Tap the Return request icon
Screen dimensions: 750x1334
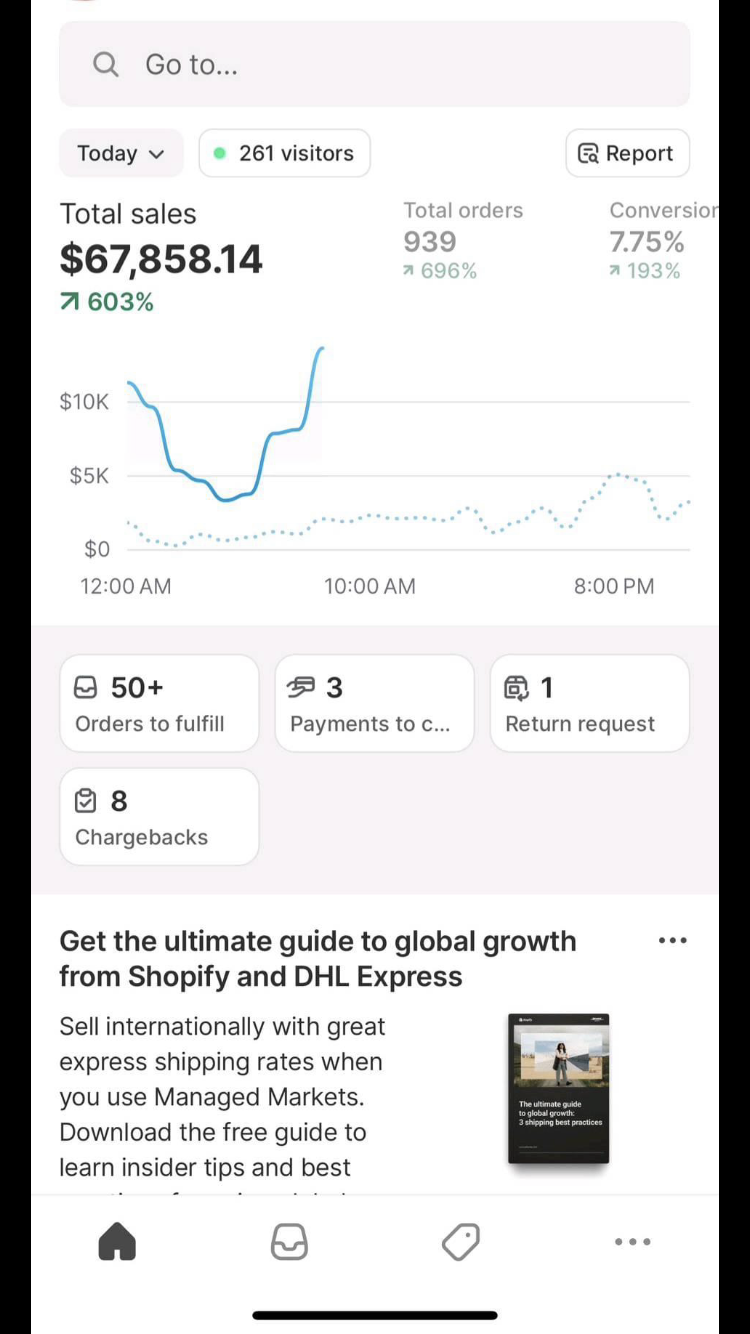[516, 688]
